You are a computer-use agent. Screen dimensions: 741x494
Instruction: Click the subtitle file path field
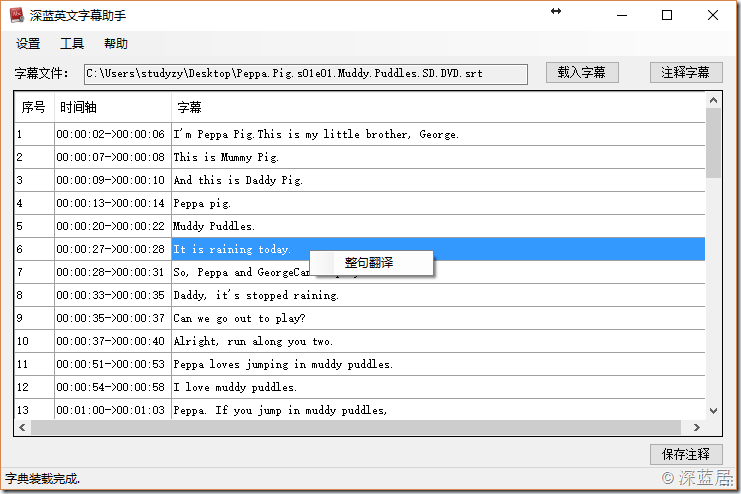point(306,74)
